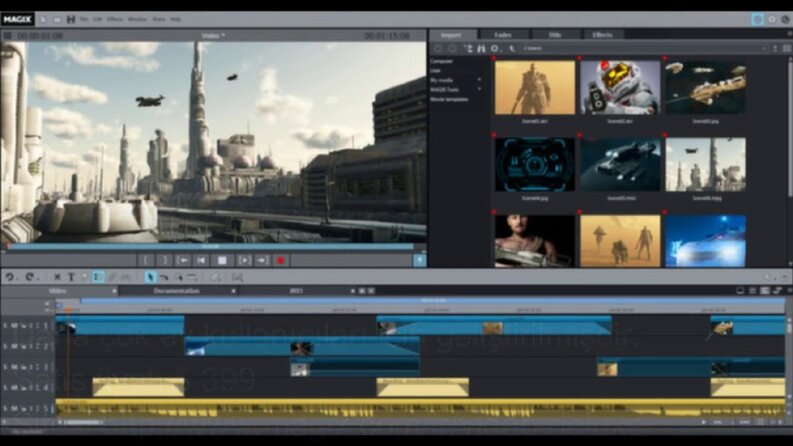793x446 pixels.
Task: Open the Help menu
Action: pyautogui.click(x=175, y=19)
